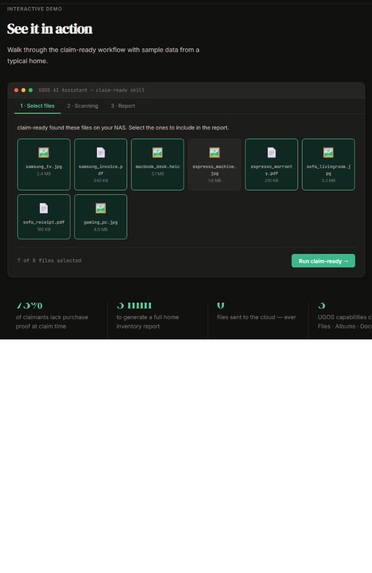
Task: Click the macbook_desk.heic image icon
Action: (157, 152)
